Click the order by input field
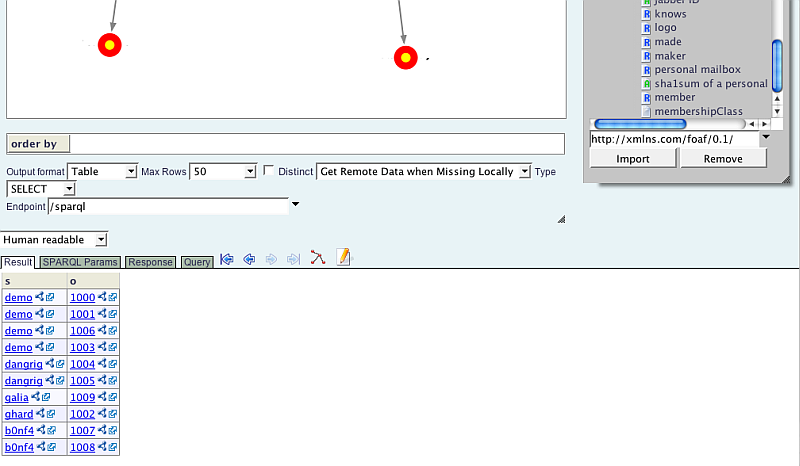The height and width of the screenshot is (466, 800). pos(317,143)
